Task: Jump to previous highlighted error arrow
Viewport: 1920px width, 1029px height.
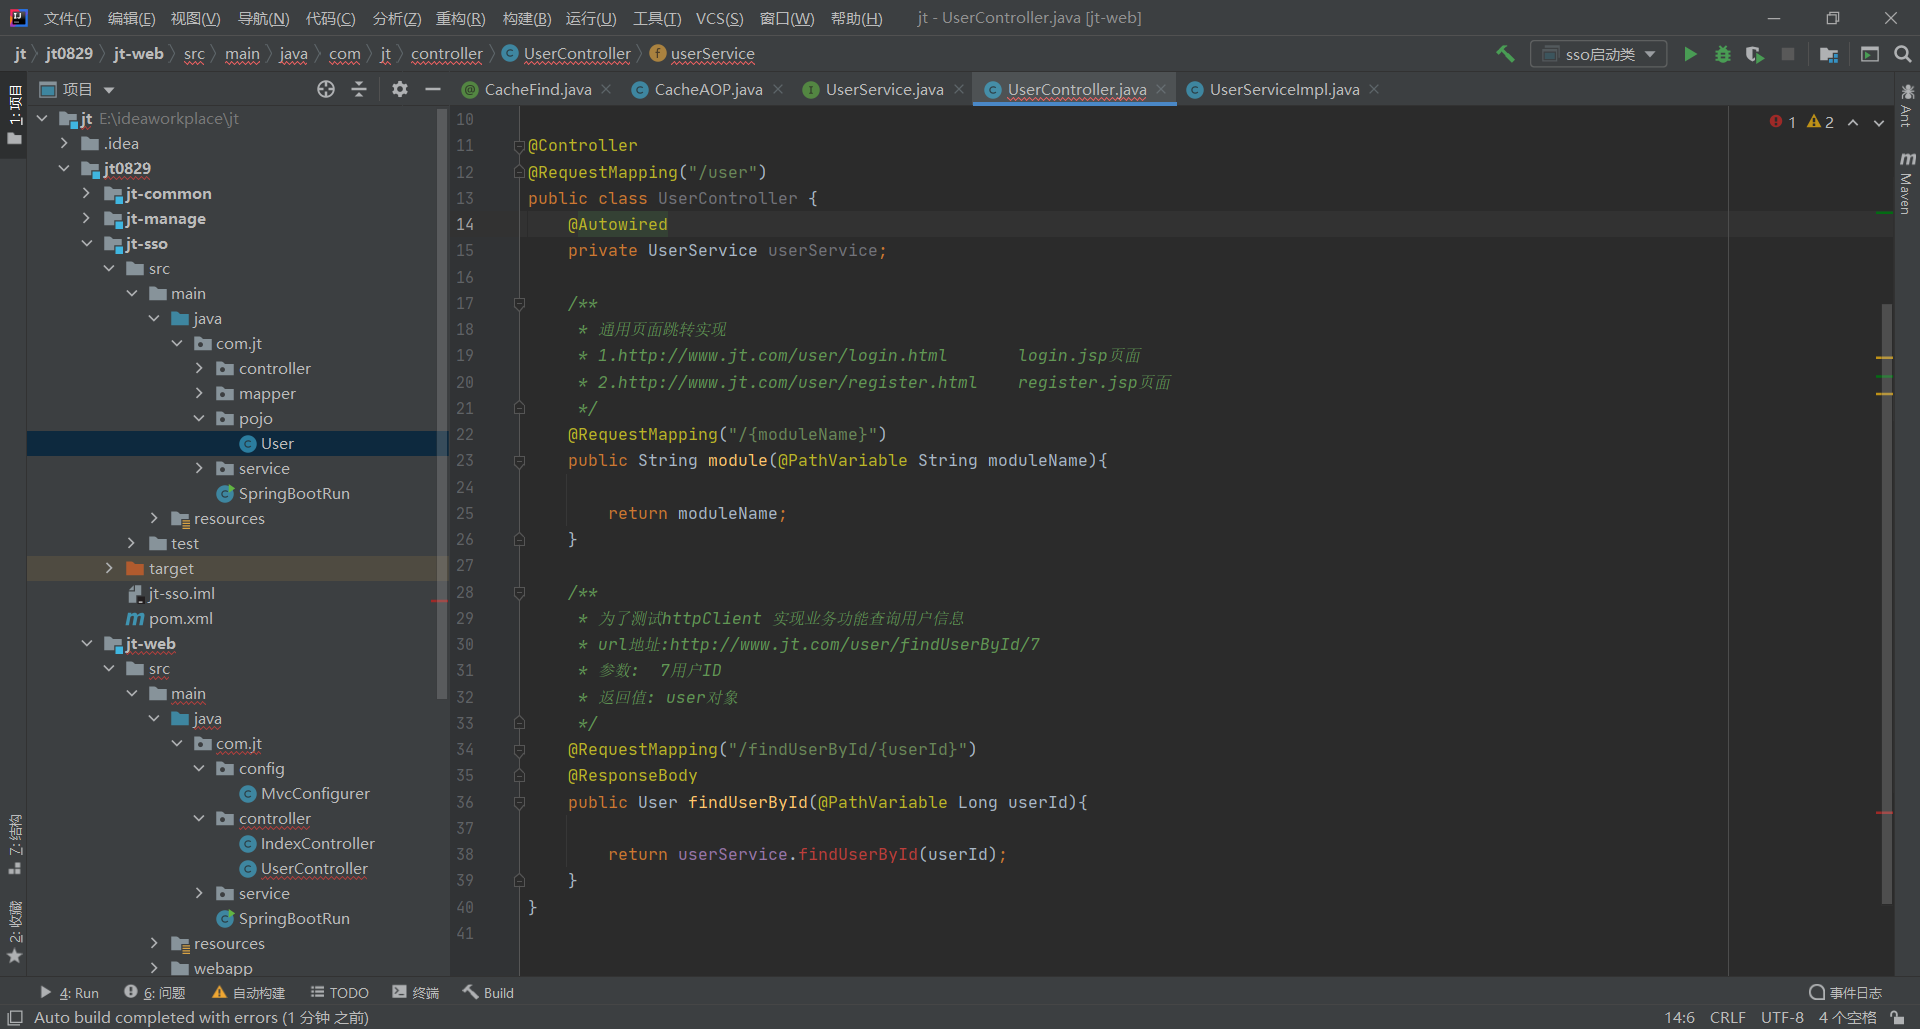Action: pos(1853,122)
